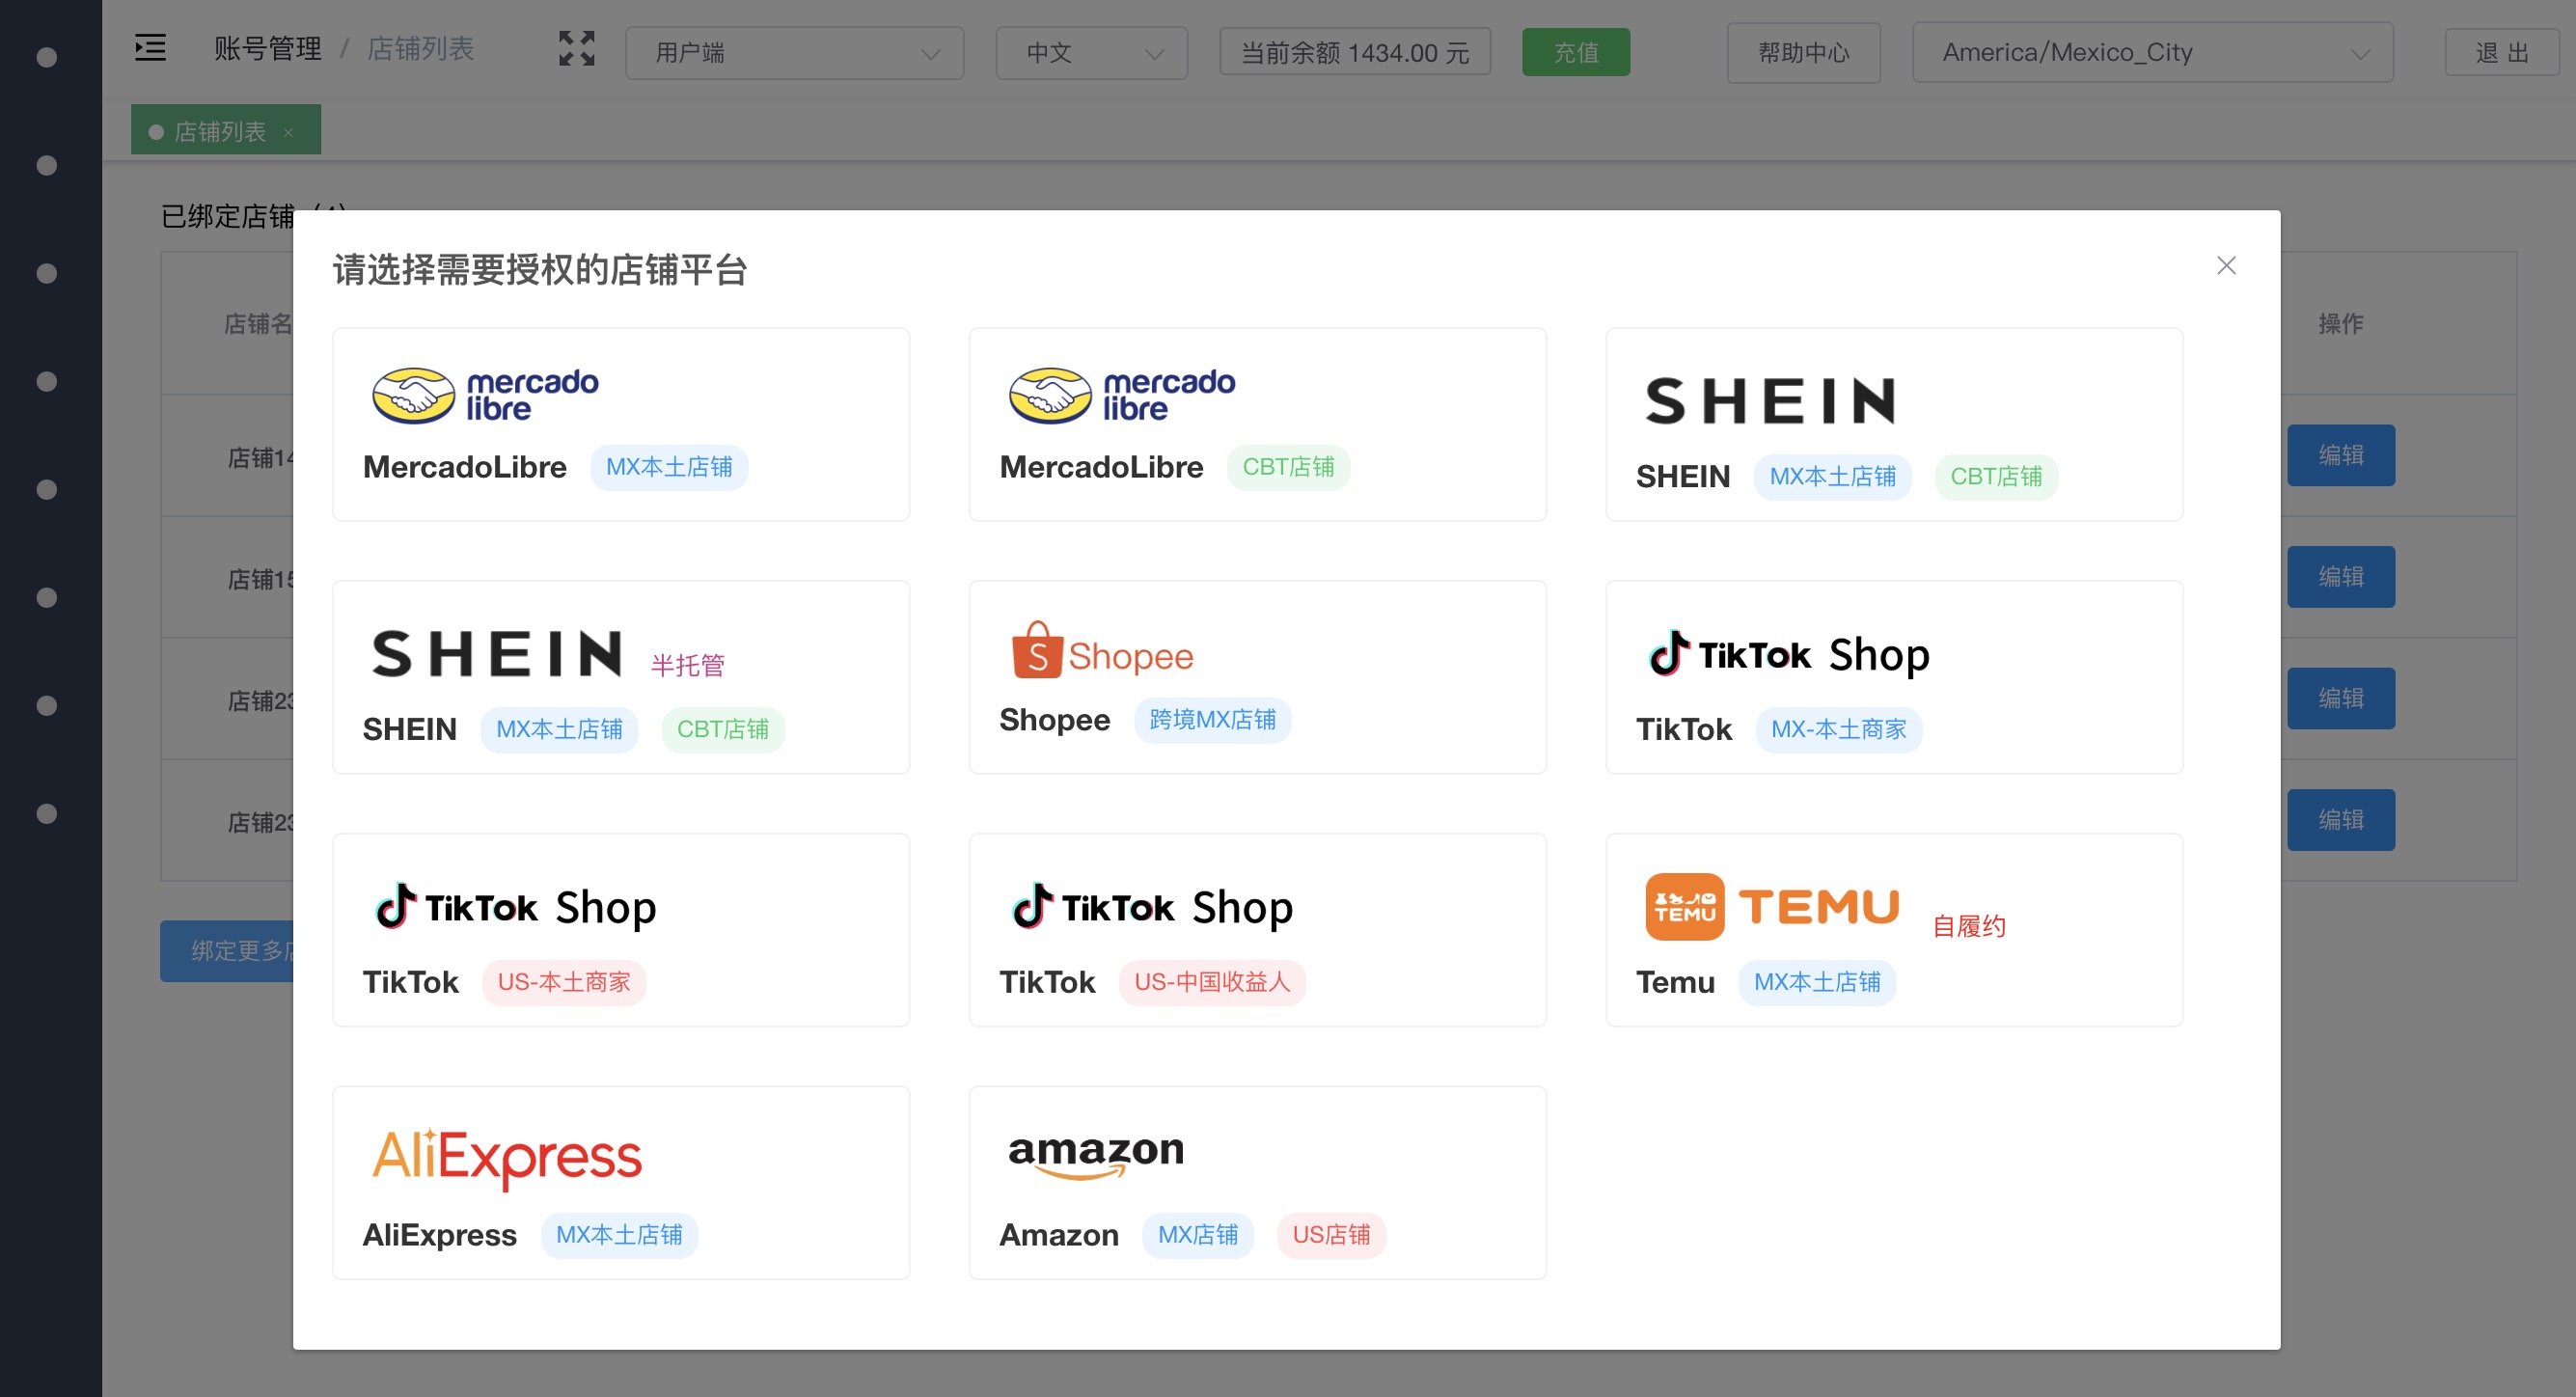Click the Temu name text
The image size is (2576, 1397).
pos(1675,982)
